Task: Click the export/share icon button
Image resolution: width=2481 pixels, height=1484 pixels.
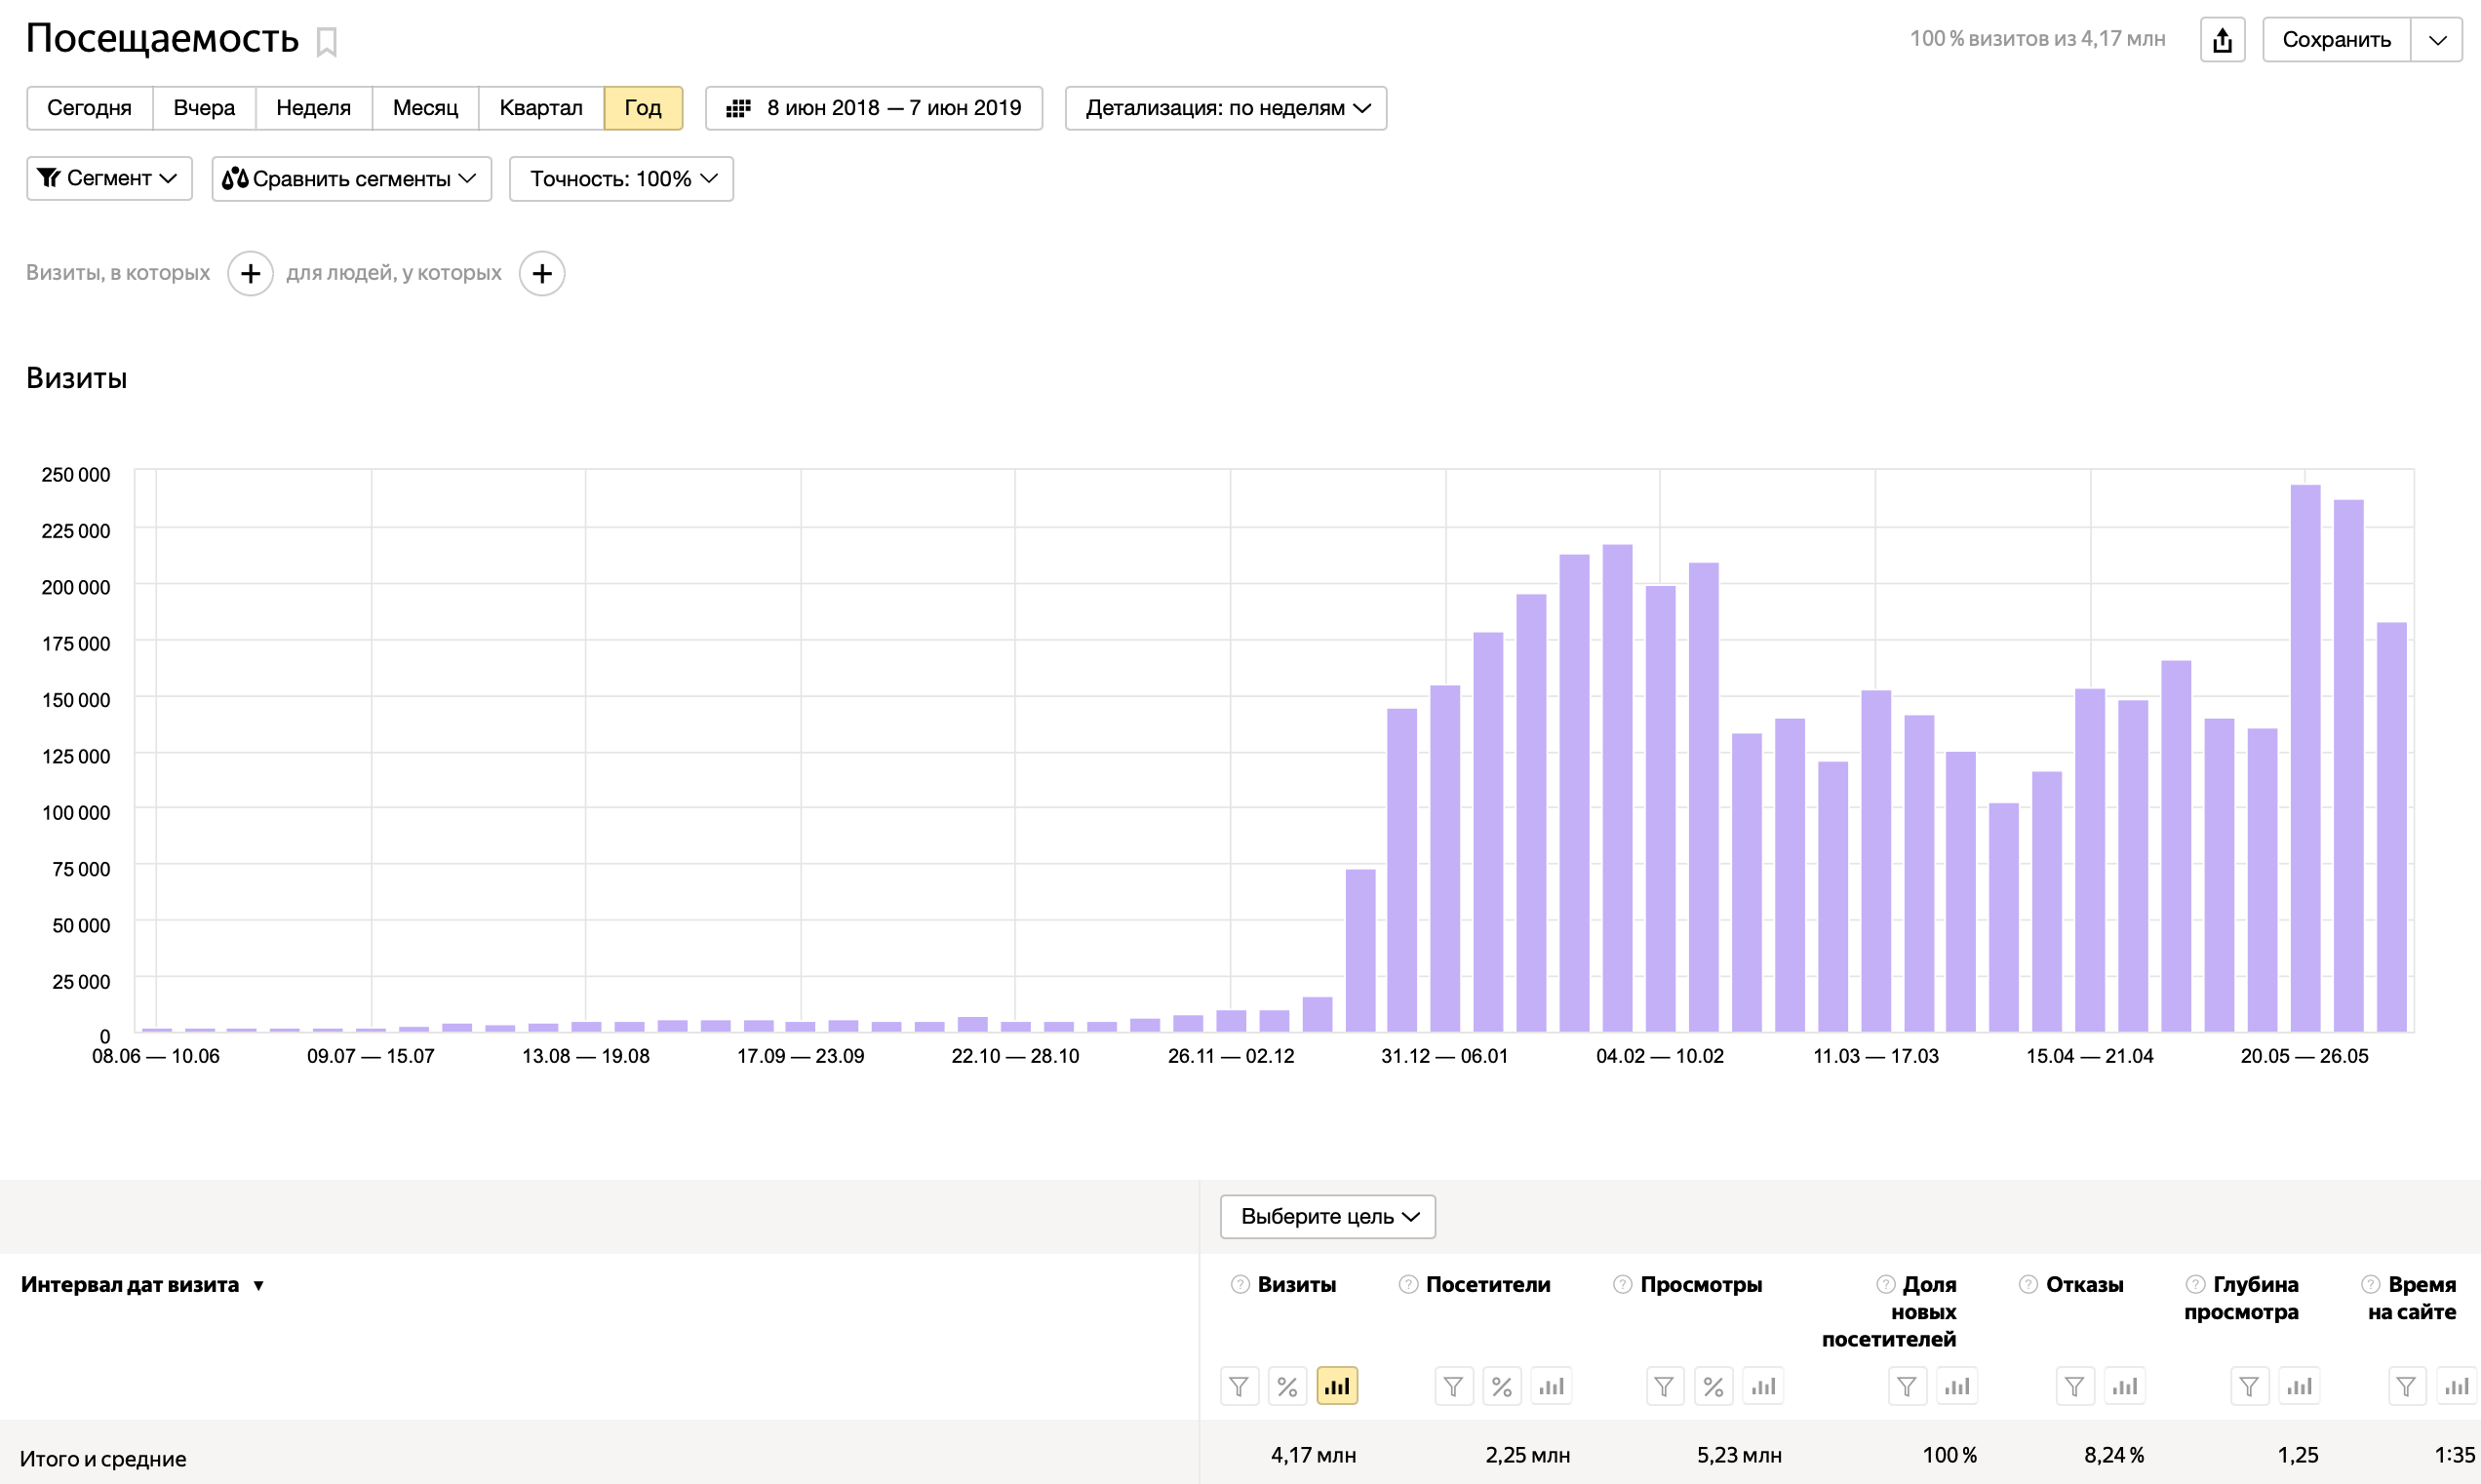Action: [x=2221, y=40]
